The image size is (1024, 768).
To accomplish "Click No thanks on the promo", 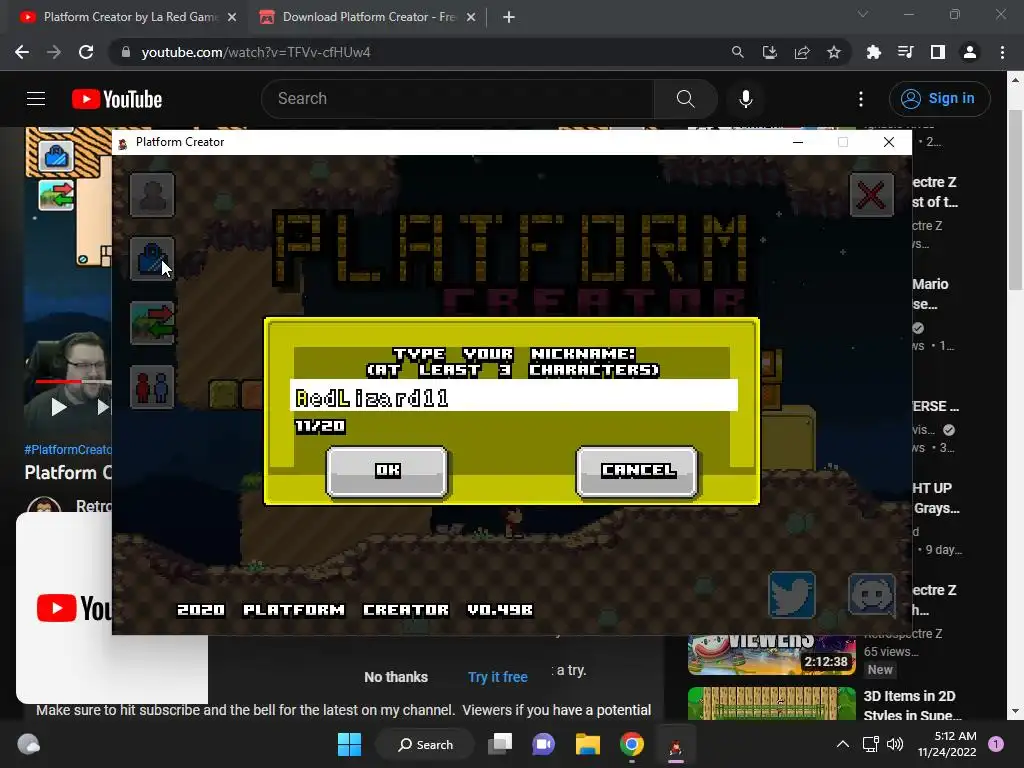I will point(396,677).
